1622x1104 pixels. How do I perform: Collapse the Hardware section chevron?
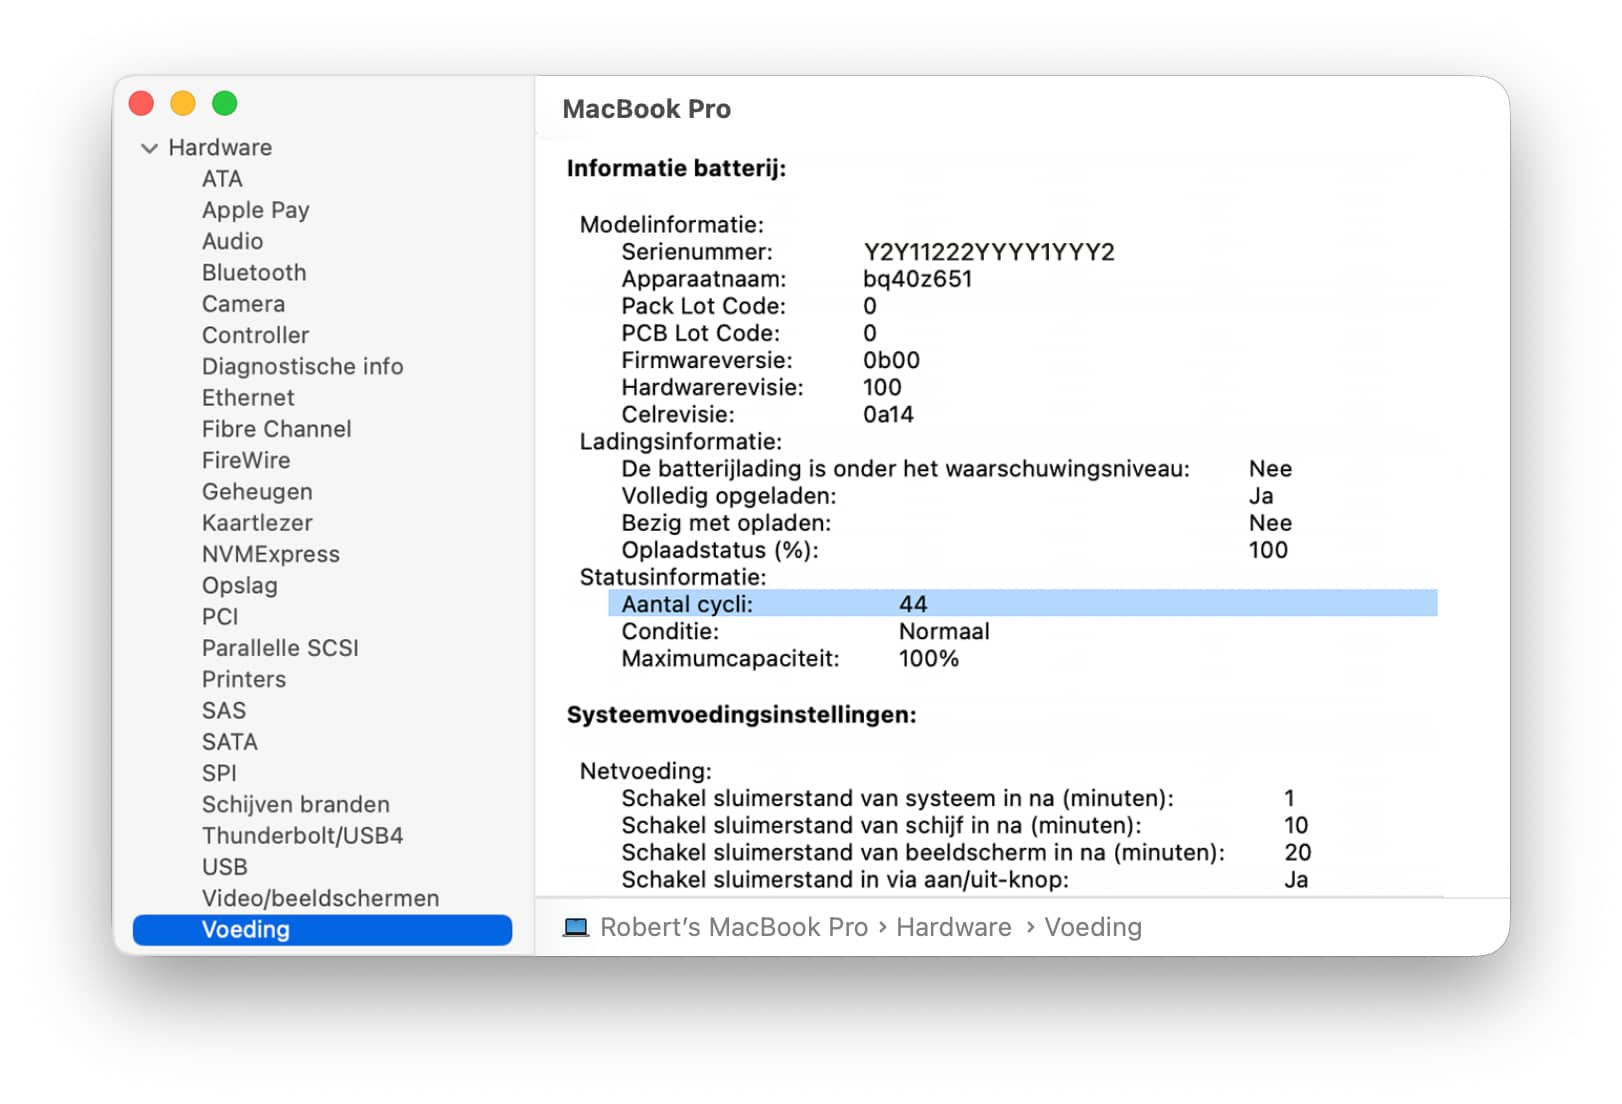pos(149,148)
